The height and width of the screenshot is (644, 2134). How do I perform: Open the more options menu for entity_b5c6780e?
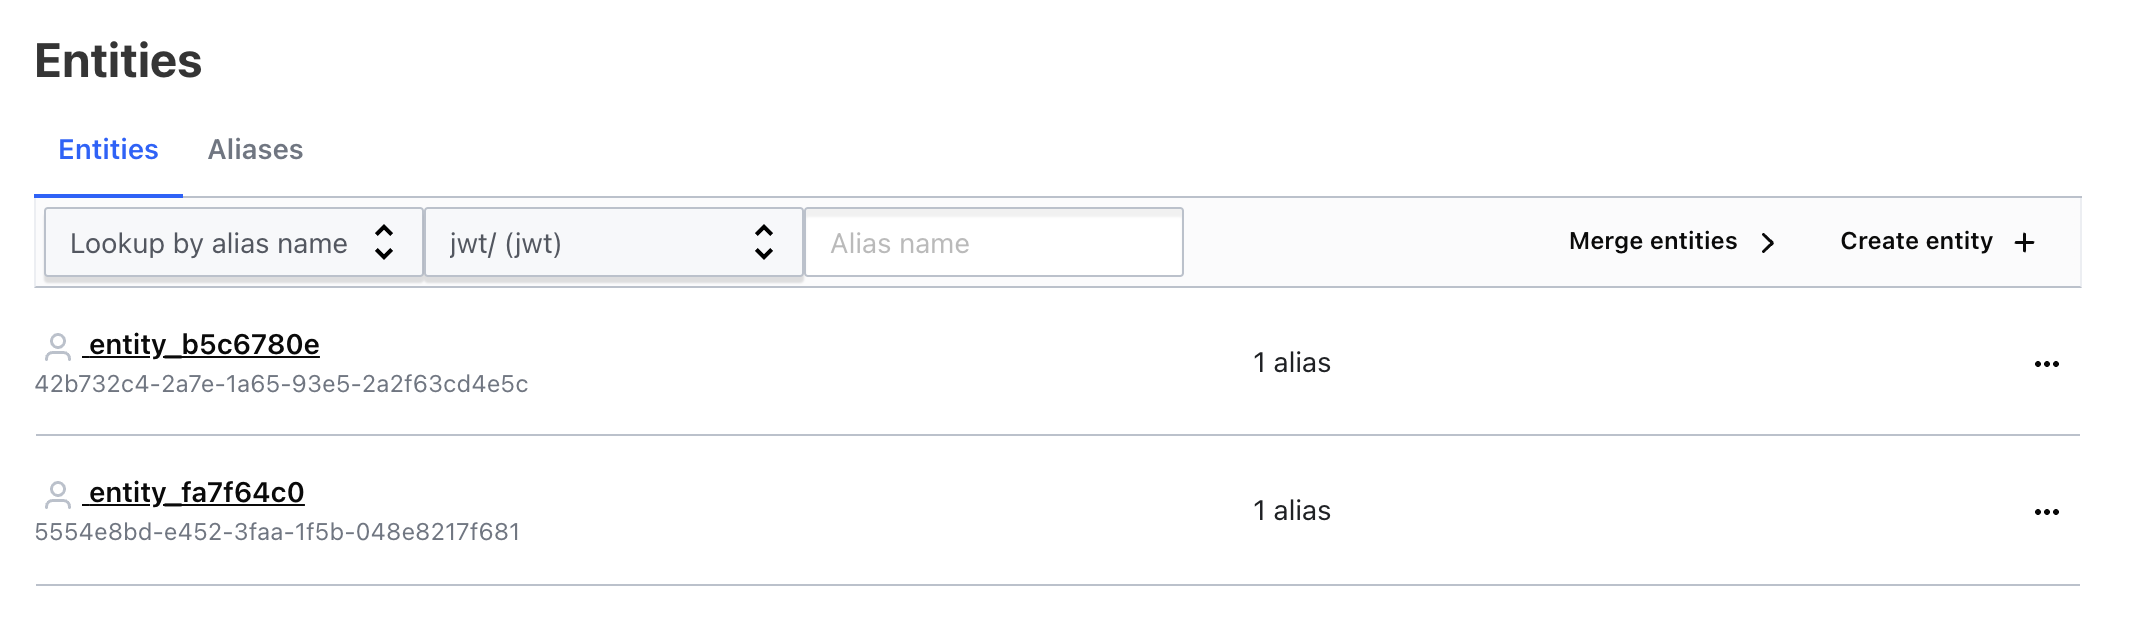(x=2046, y=364)
